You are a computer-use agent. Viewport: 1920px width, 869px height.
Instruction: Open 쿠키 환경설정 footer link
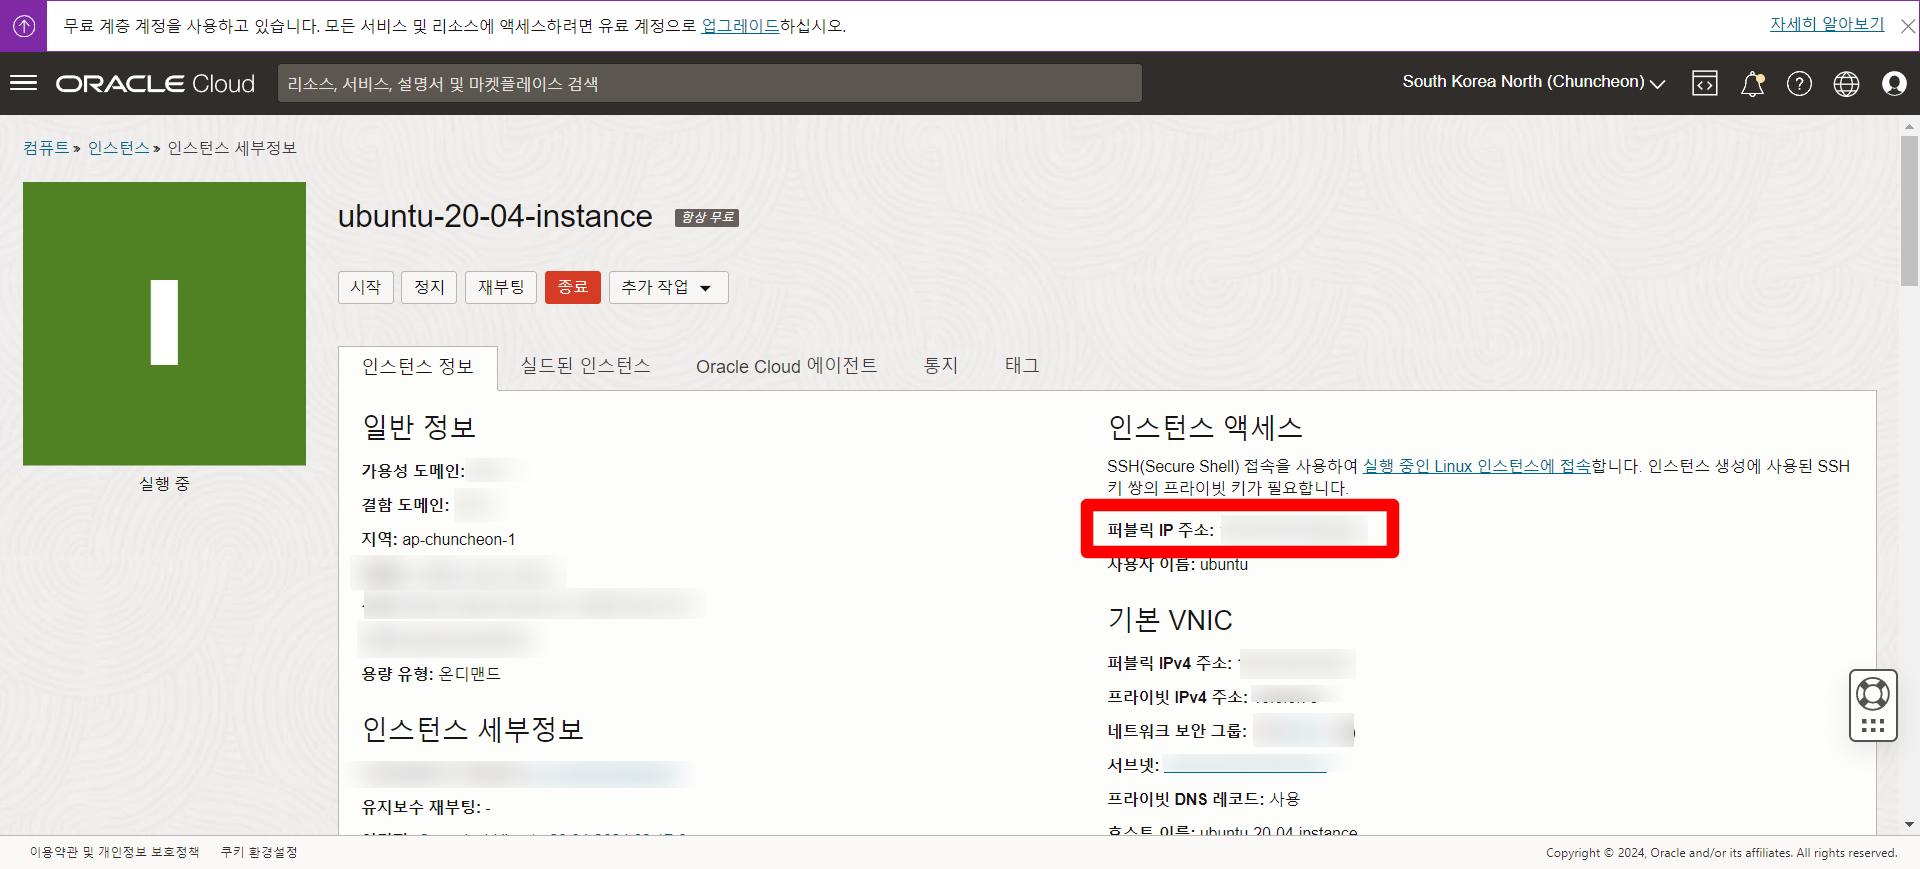pyautogui.click(x=259, y=852)
